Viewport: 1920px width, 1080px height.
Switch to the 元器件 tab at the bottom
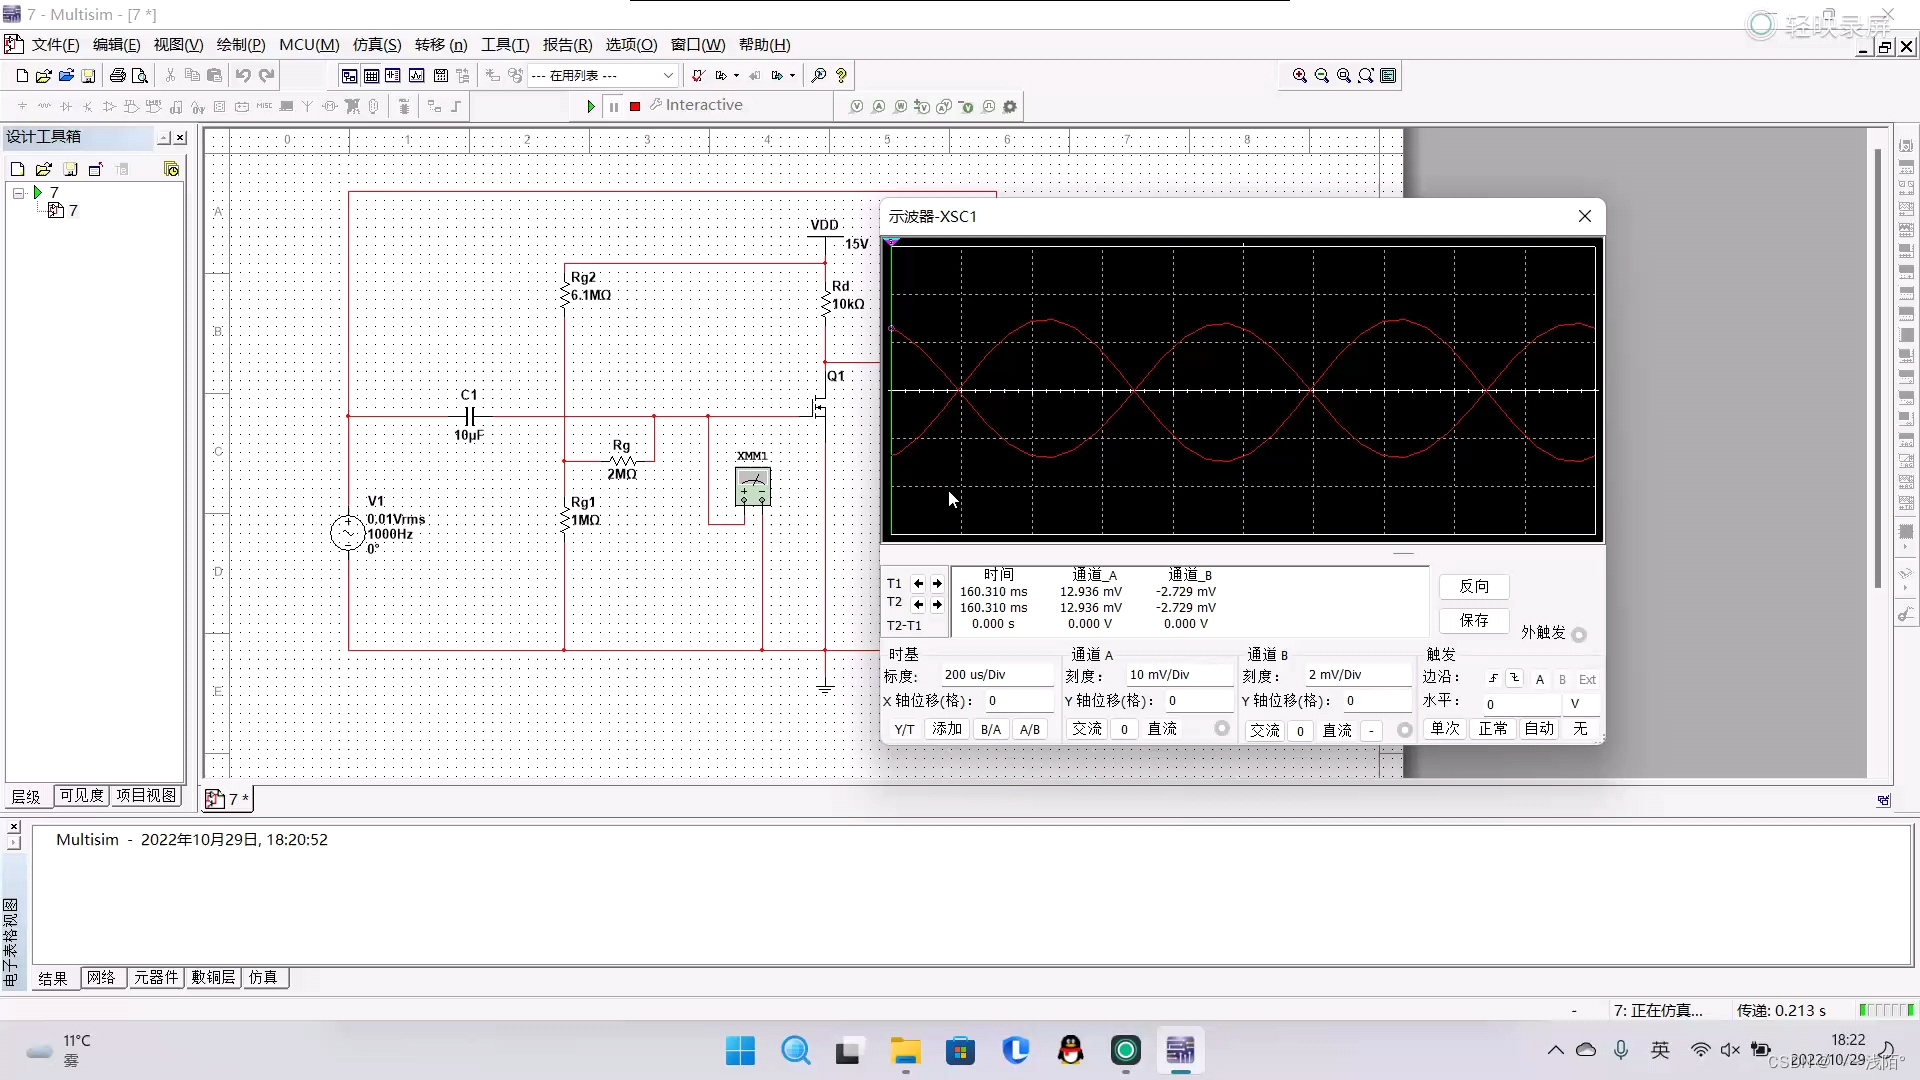click(156, 978)
